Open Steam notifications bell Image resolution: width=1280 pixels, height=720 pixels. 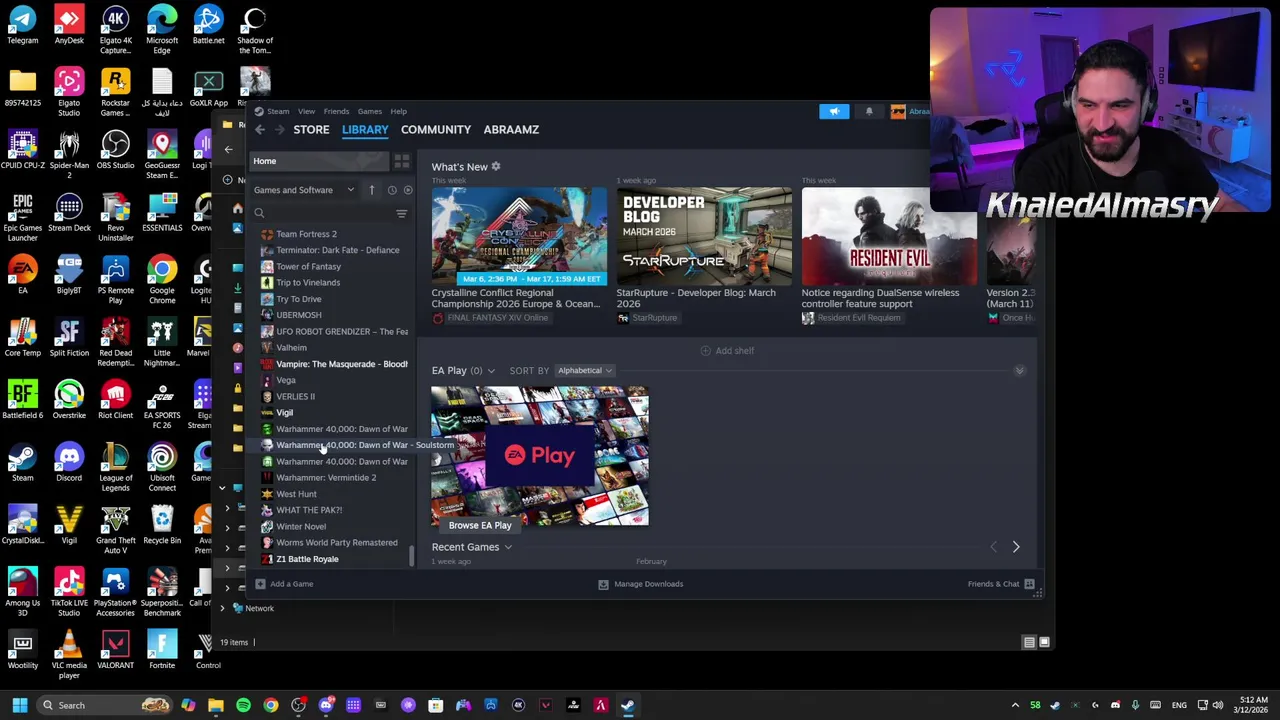(868, 111)
